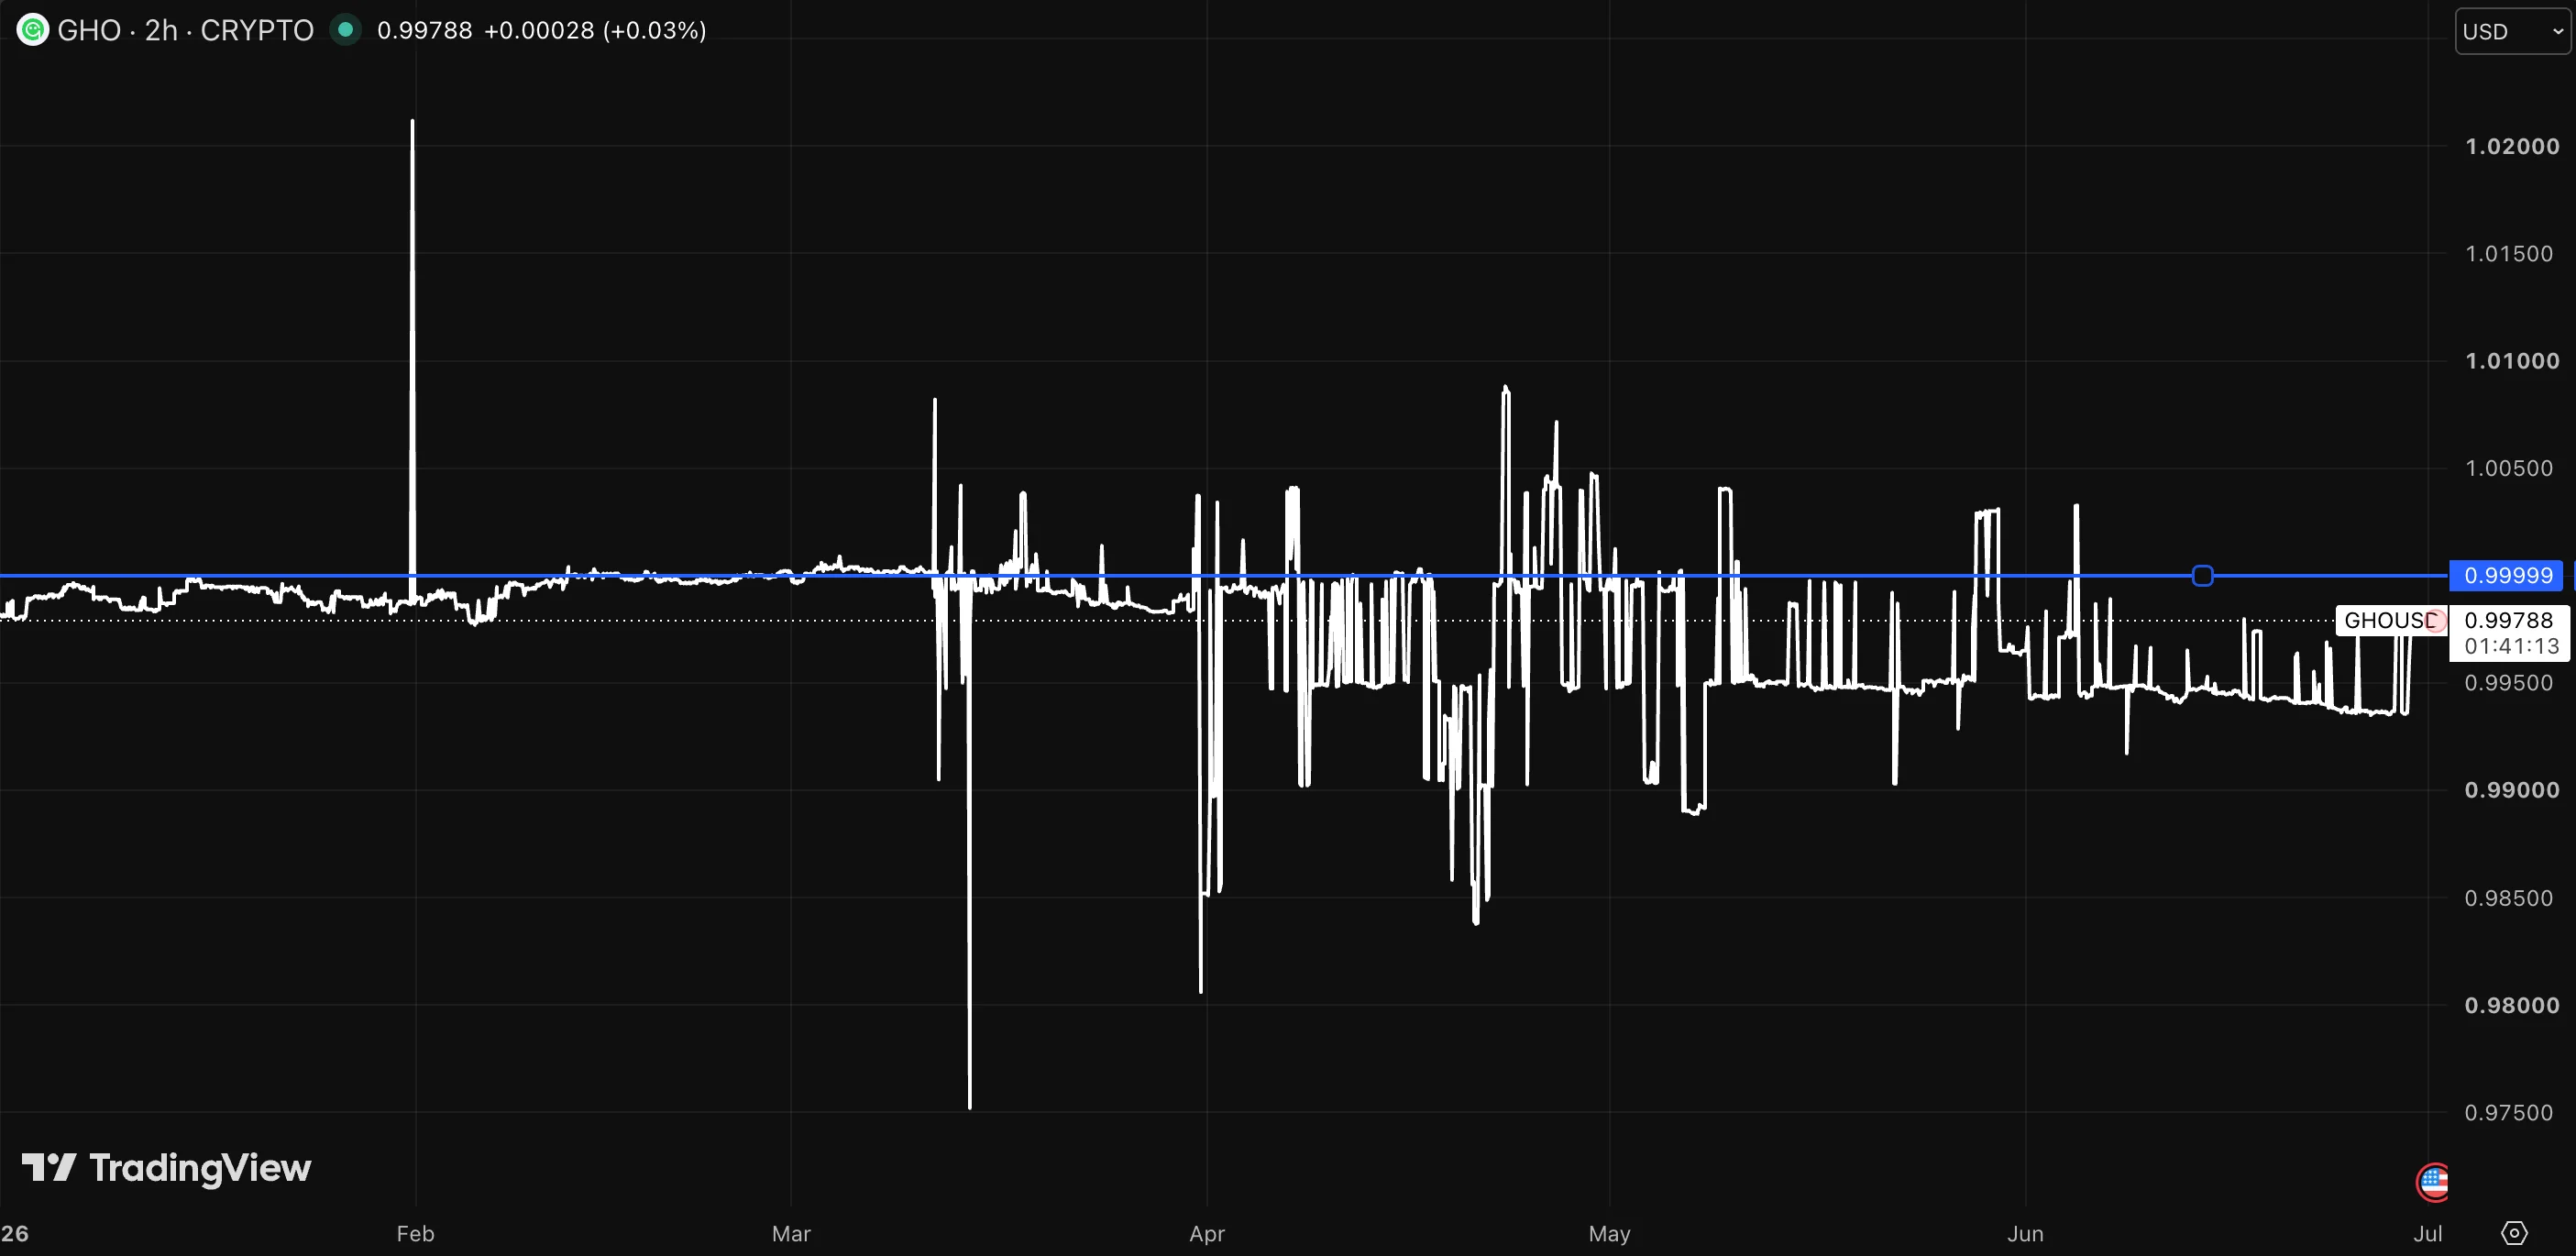Click the 01:41:13 bar countdown timer
The width and height of the screenshot is (2576, 1256).
tap(2511, 646)
